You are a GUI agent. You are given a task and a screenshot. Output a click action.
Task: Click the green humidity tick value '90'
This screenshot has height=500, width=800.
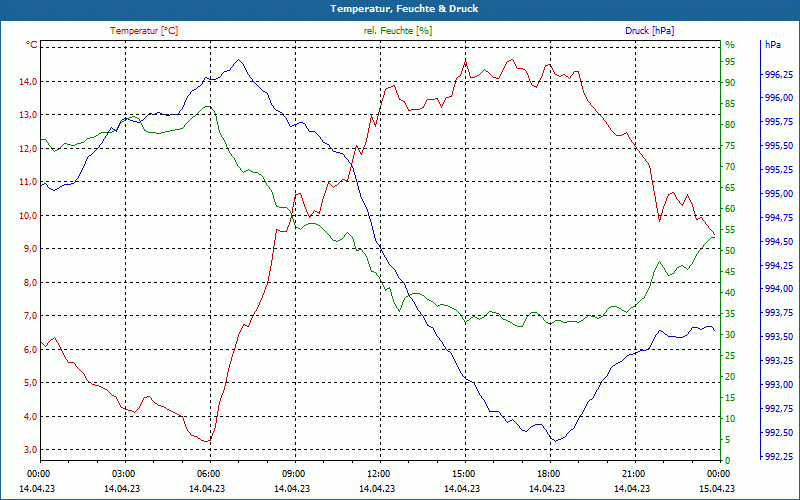[730, 83]
